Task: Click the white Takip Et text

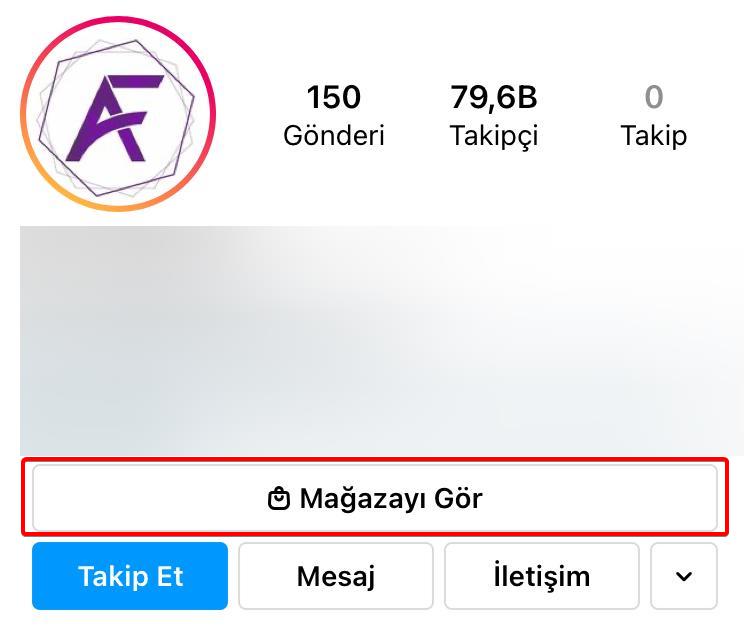Action: point(131,576)
